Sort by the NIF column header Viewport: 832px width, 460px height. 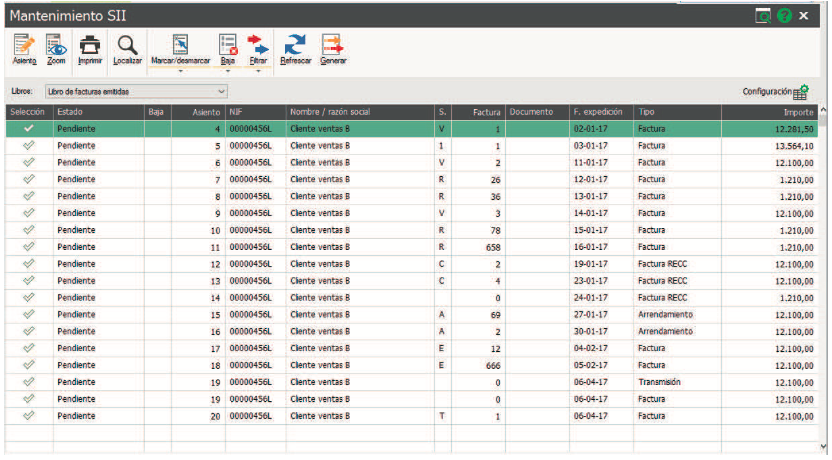[255, 112]
